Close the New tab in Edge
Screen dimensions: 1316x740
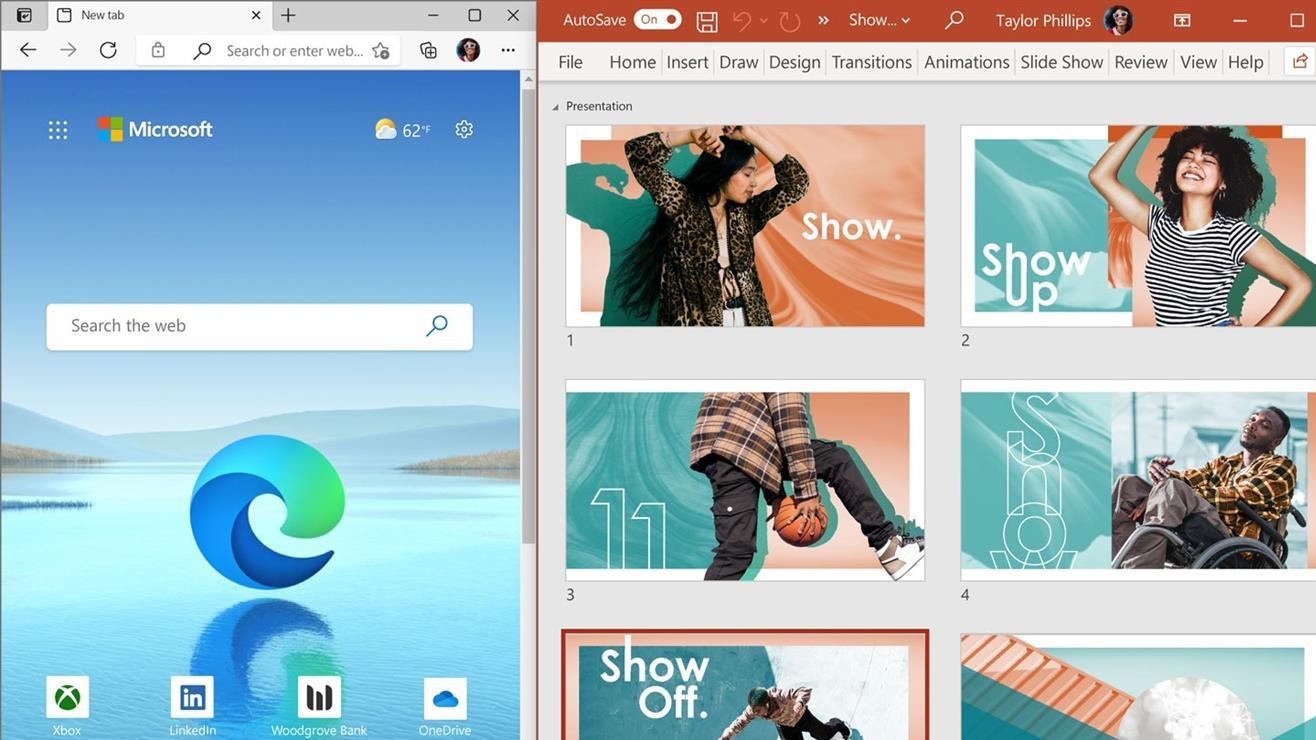pos(256,15)
